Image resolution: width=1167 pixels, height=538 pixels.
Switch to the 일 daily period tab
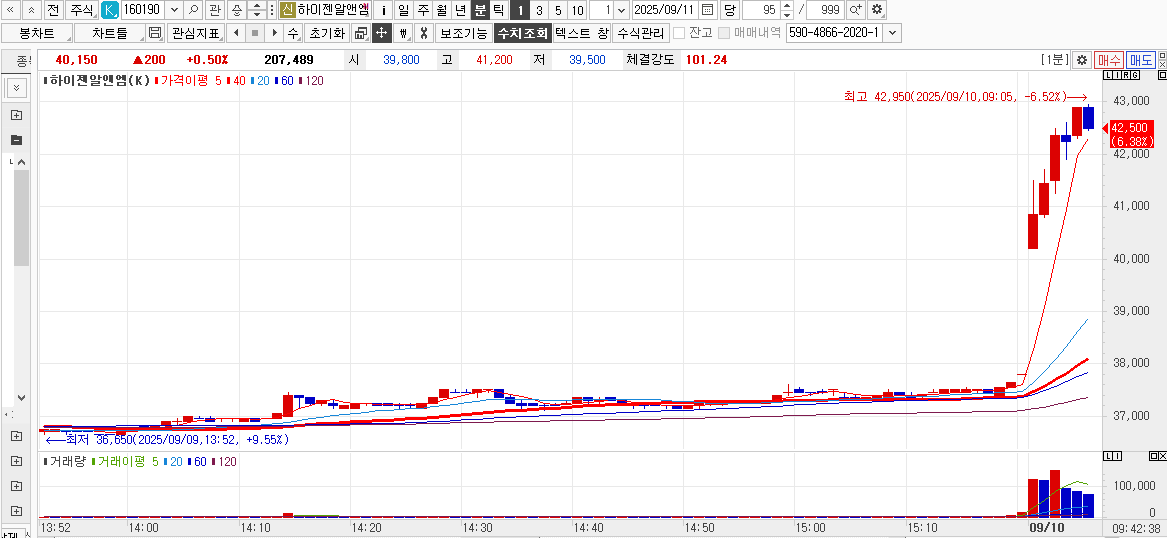(403, 10)
